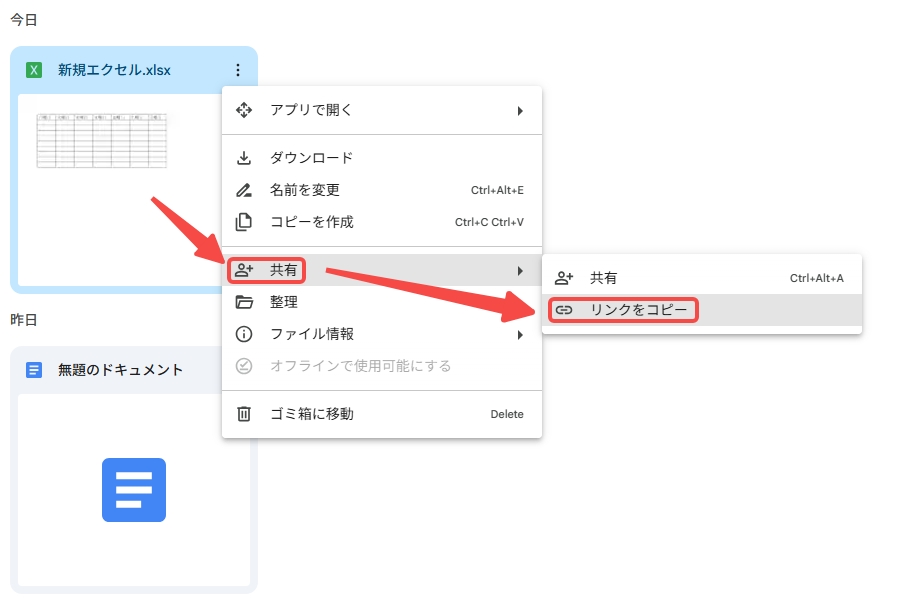Click the アプリで開く label

[x=311, y=110]
